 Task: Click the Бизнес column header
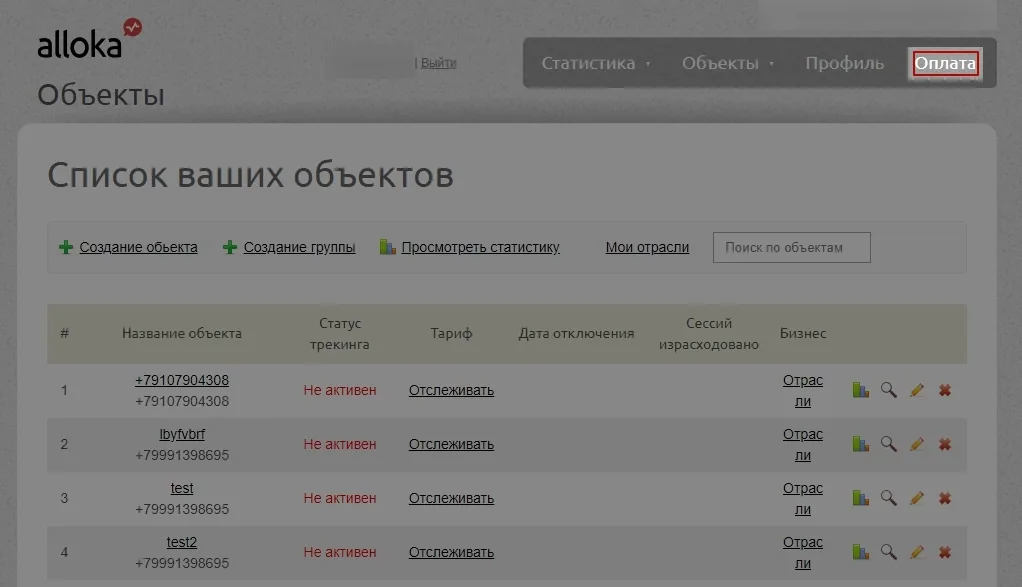[802, 334]
